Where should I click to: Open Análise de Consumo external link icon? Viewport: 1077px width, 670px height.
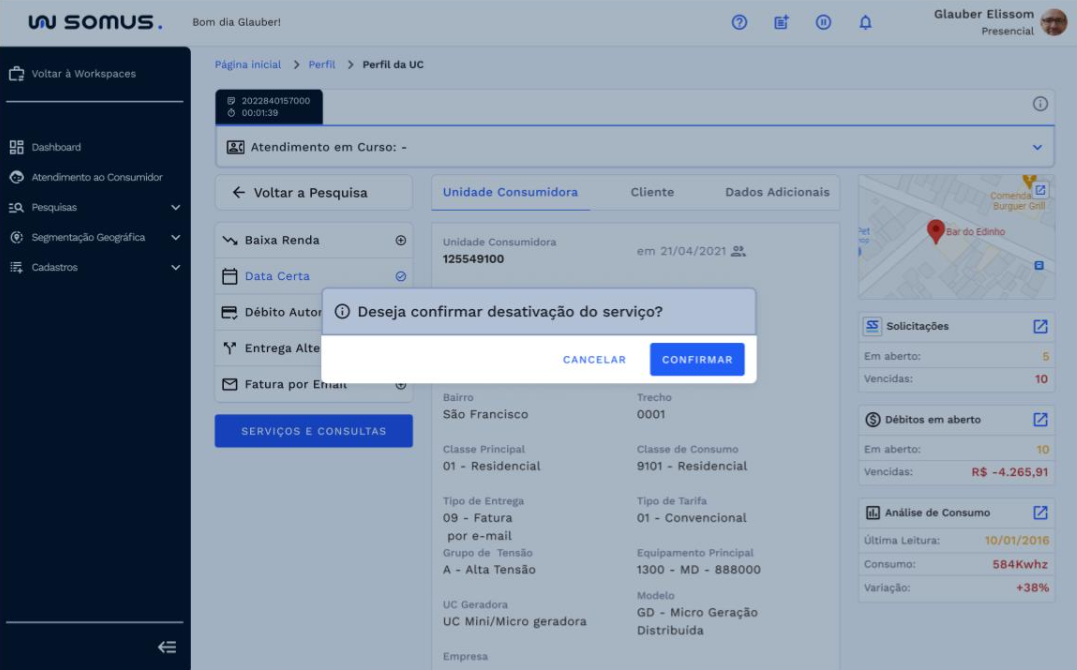pos(1040,513)
